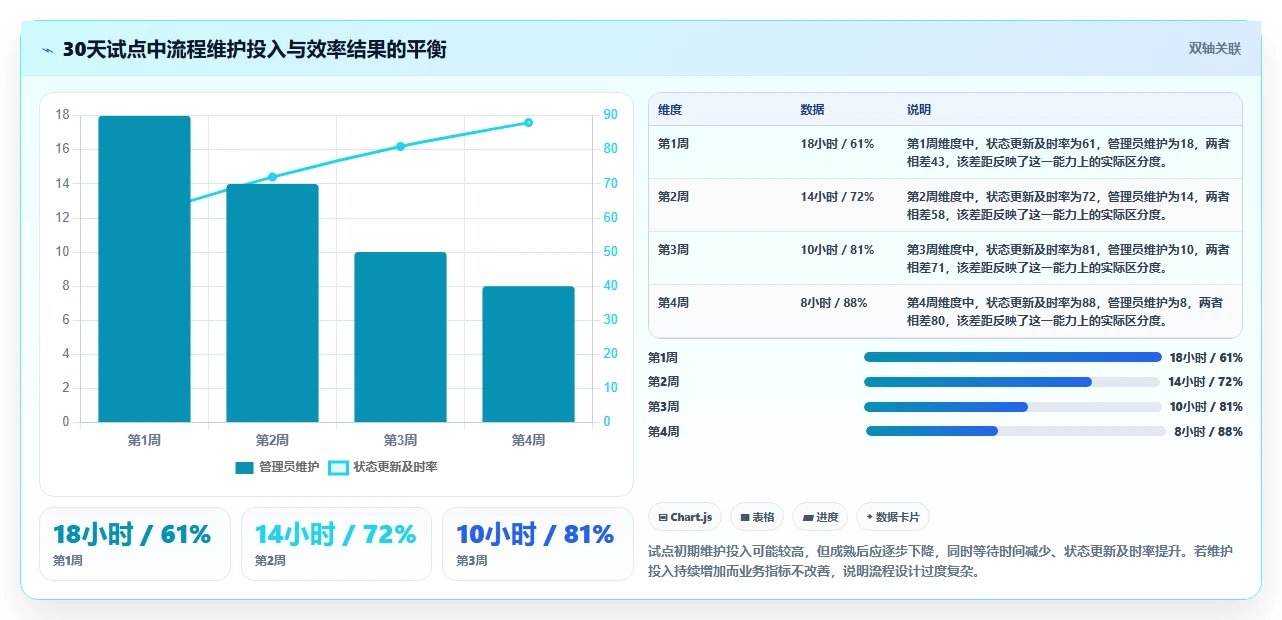Select the 第4周 bar in the chart
This screenshot has height=620, width=1282.
[x=528, y=354]
